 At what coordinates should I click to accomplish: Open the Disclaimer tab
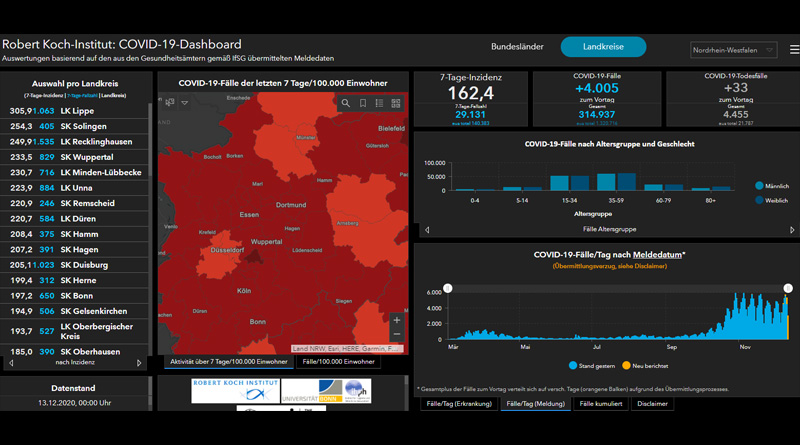tap(652, 404)
